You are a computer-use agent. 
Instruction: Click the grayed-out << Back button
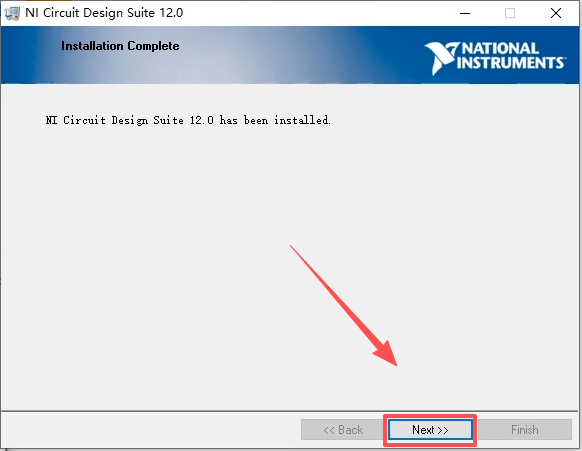point(343,430)
